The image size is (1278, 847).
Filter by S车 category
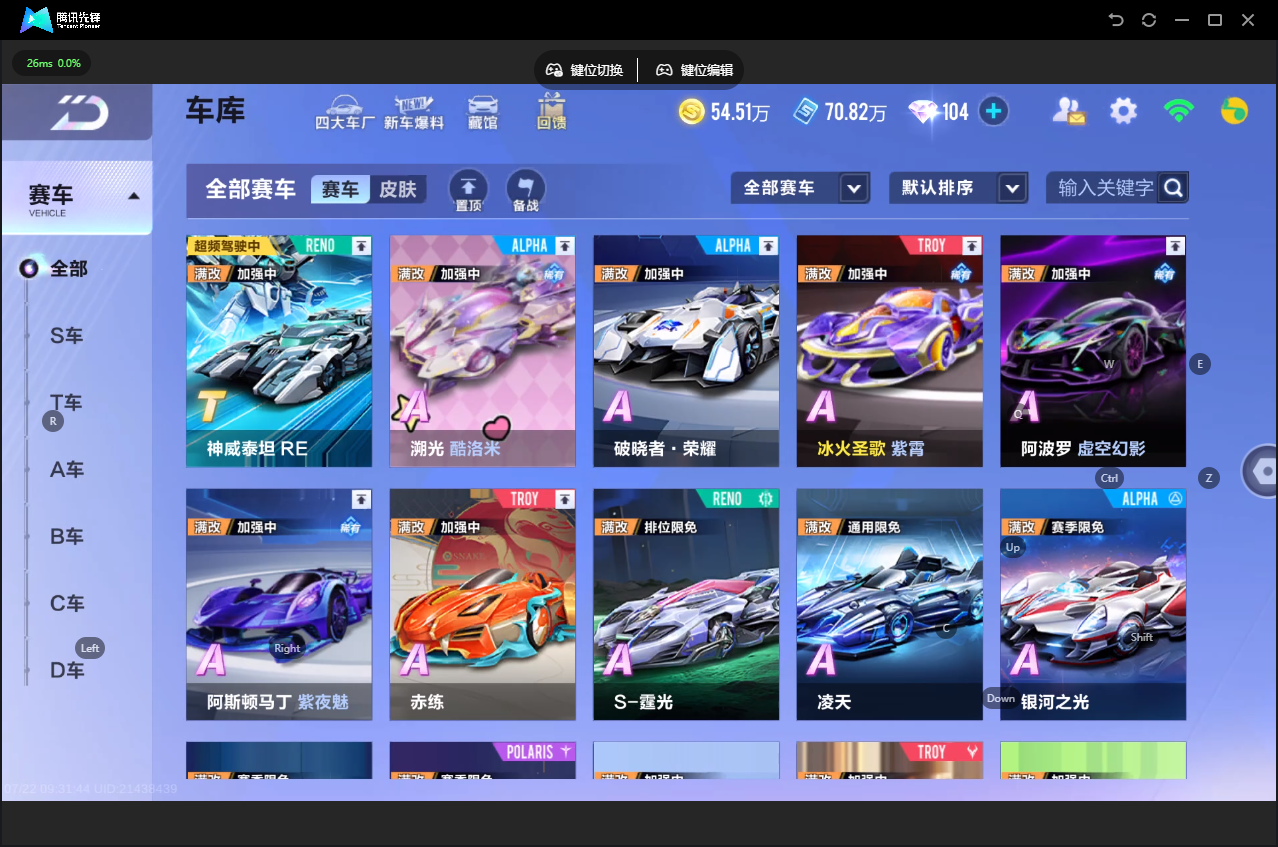(x=66, y=336)
